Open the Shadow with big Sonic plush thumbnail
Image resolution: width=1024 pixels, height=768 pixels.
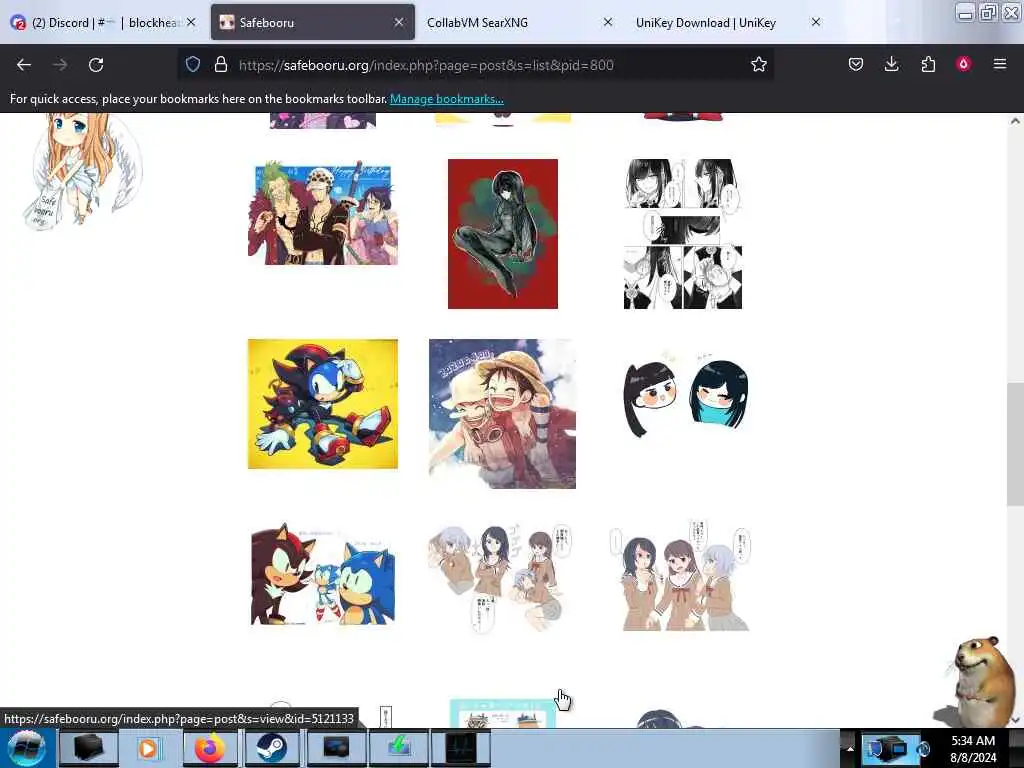(x=323, y=573)
